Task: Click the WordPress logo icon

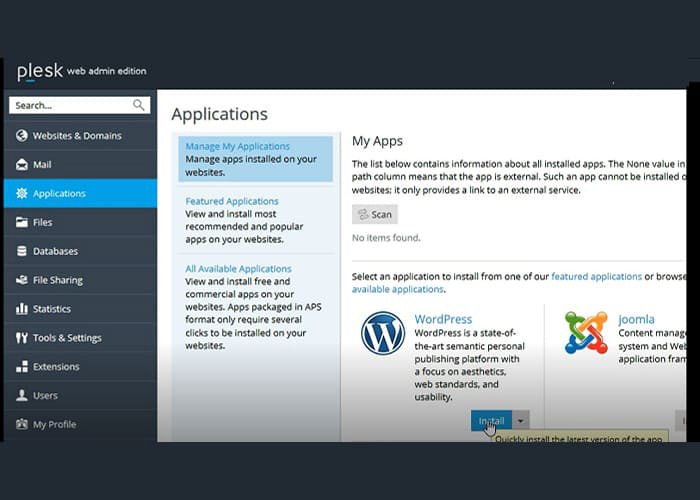Action: pyautogui.click(x=383, y=334)
